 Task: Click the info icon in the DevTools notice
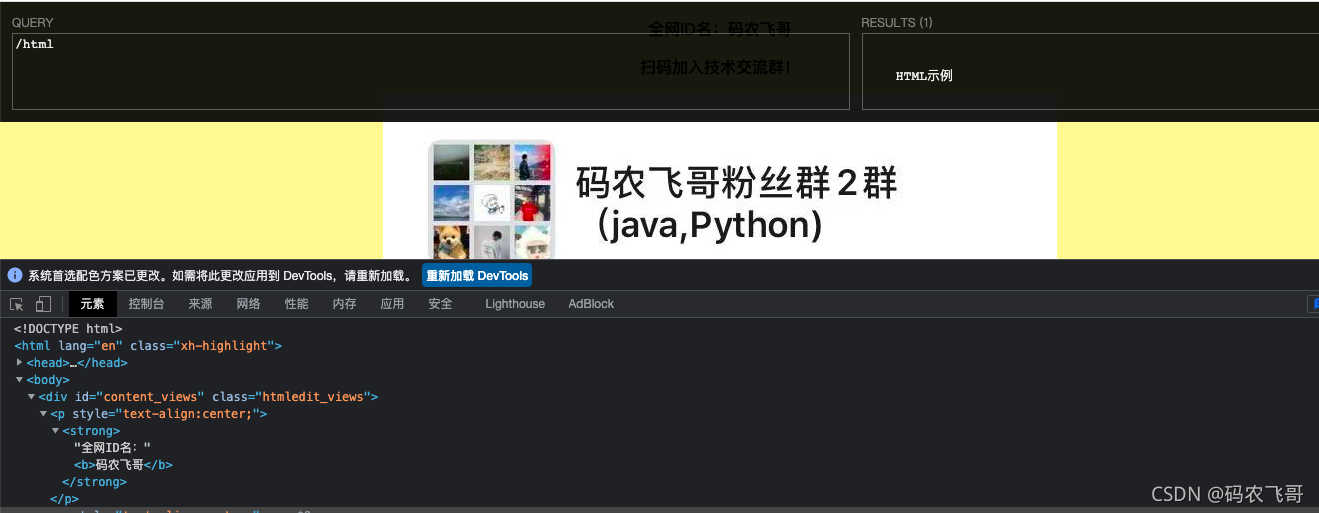click(x=15, y=275)
